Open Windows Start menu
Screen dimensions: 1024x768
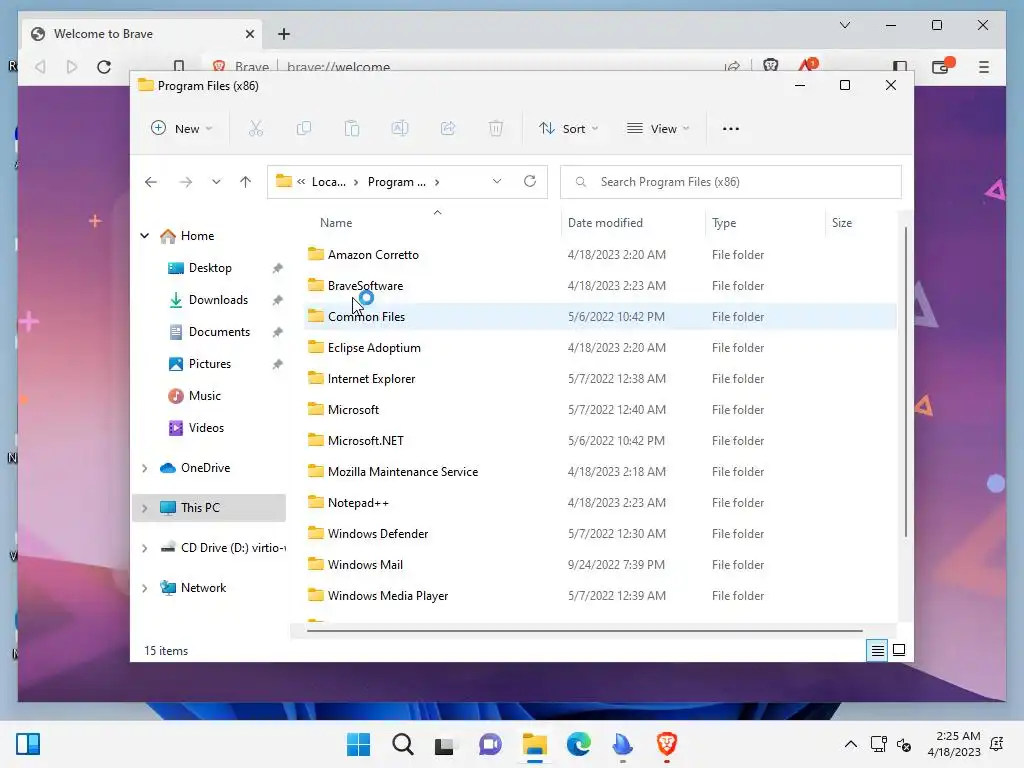[359, 744]
